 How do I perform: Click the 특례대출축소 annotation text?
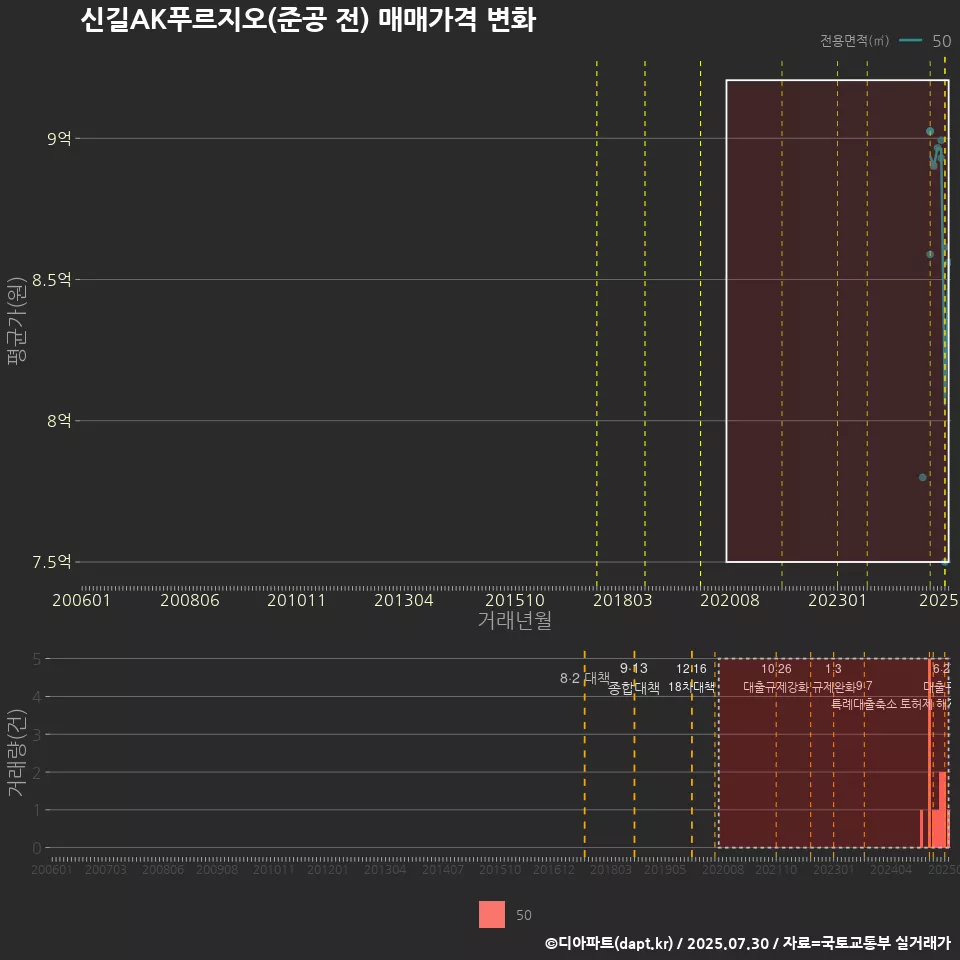click(864, 704)
